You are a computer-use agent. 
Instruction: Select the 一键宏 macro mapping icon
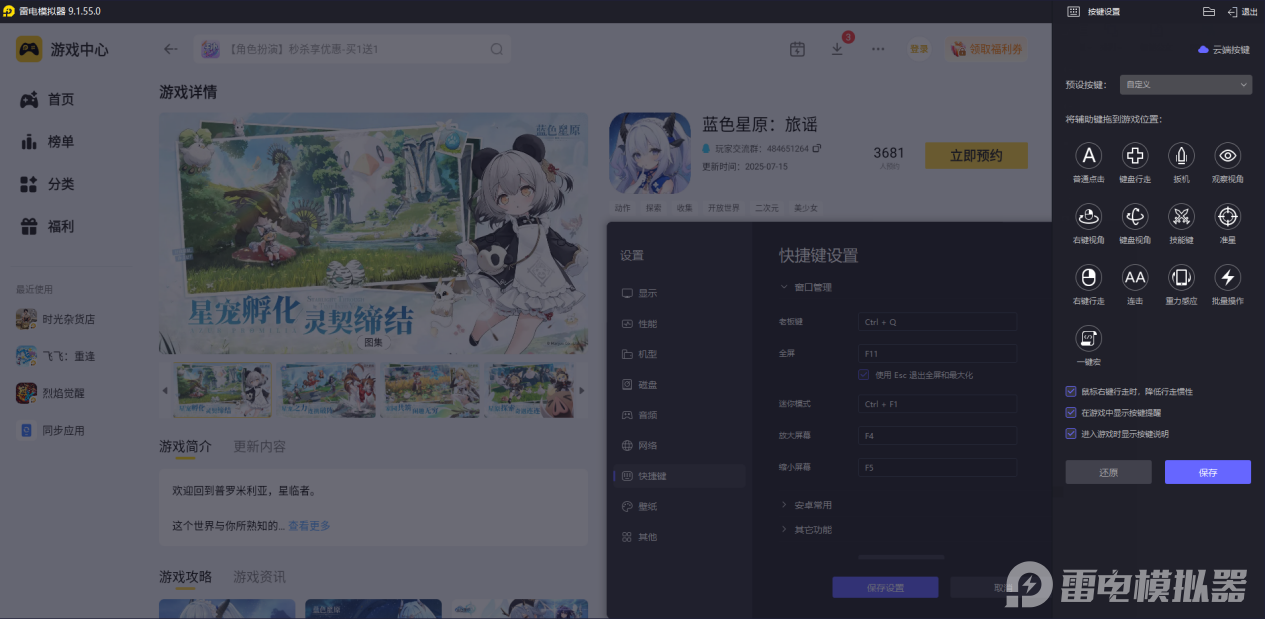click(x=1088, y=338)
